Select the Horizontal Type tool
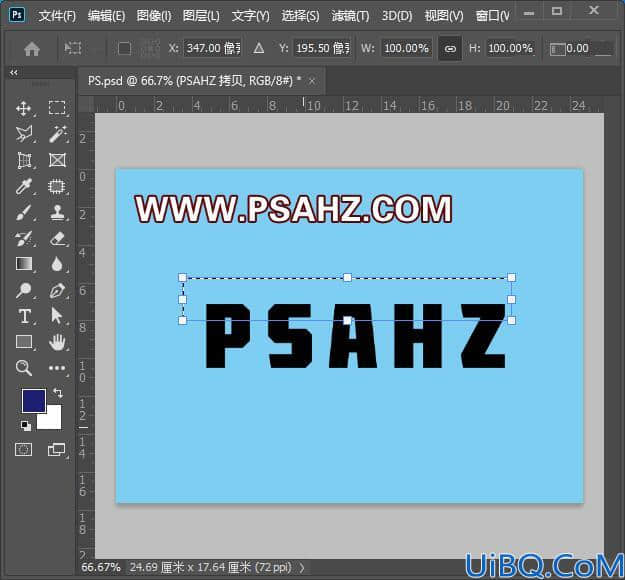The width and height of the screenshot is (625, 580). (x=24, y=316)
